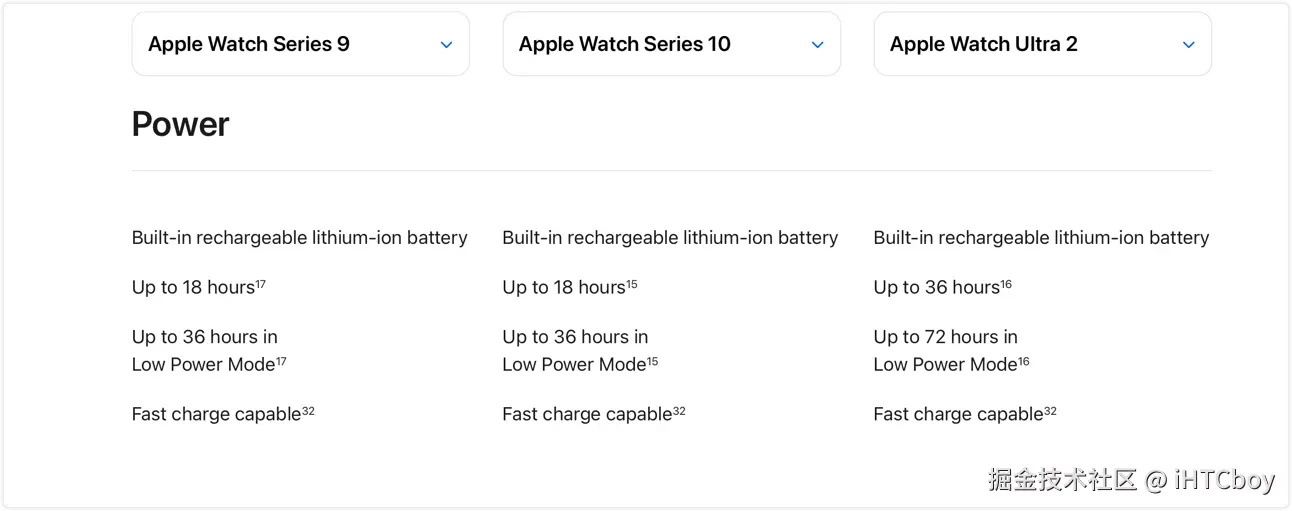Viewport: 1292px width, 511px height.
Task: Click footnote 17 after Series 9 Low Power Mode
Action: (x=281, y=361)
